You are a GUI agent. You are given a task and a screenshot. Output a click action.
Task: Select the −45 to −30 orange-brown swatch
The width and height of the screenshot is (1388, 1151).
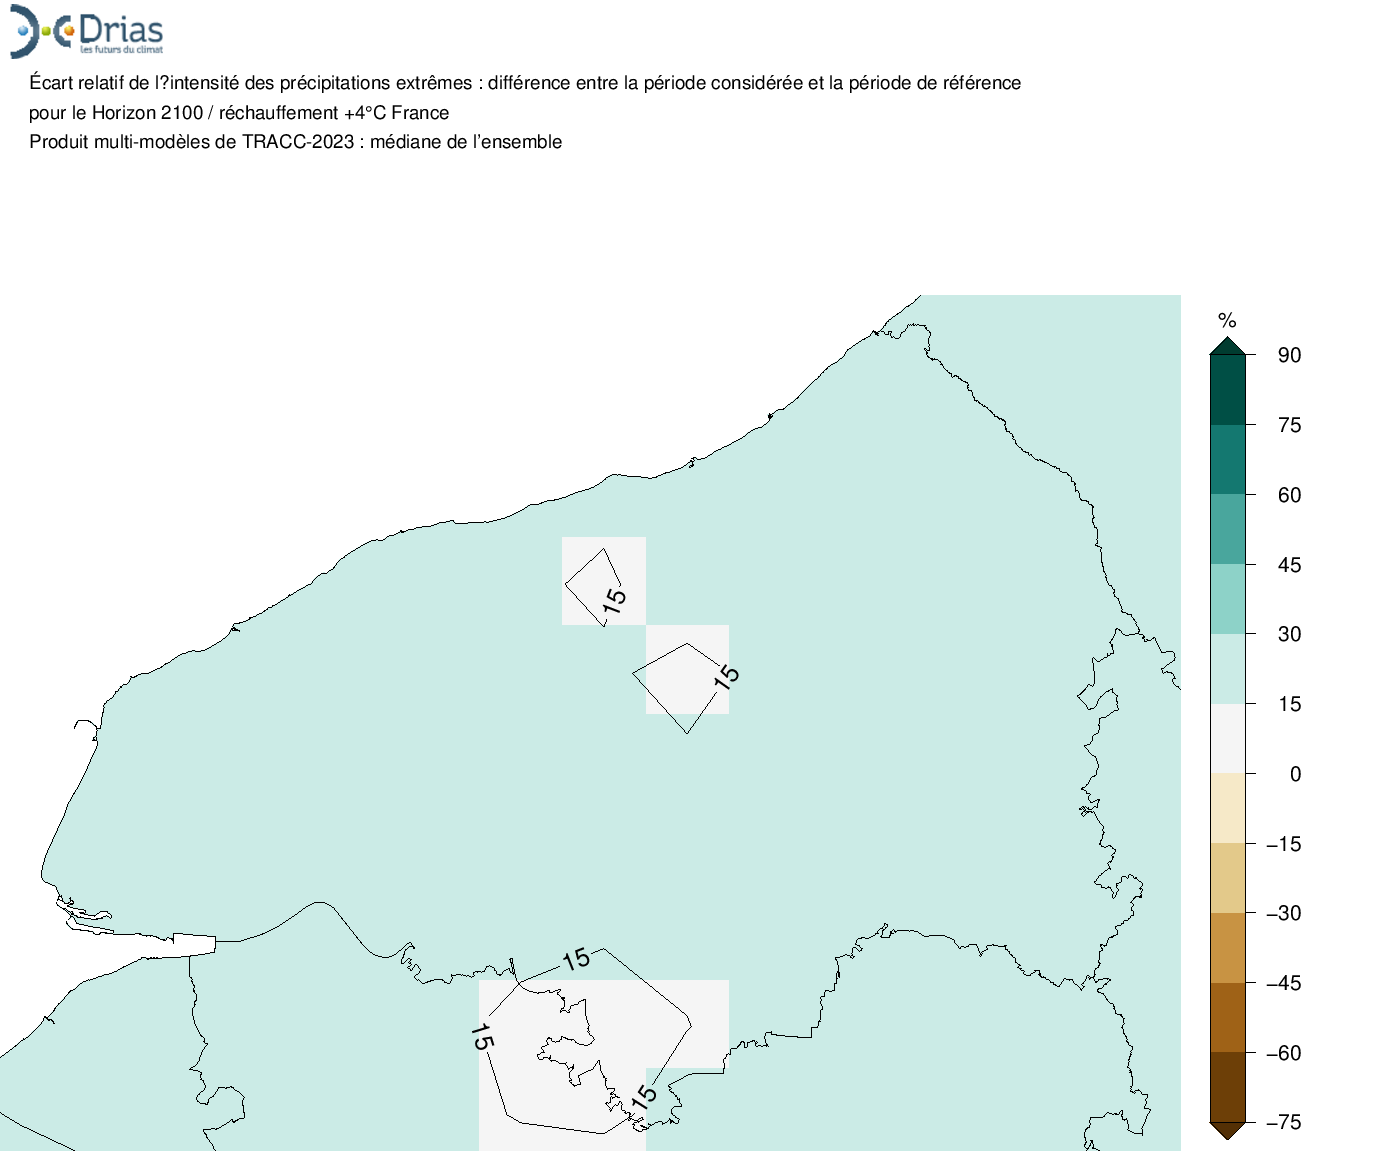click(x=1227, y=948)
